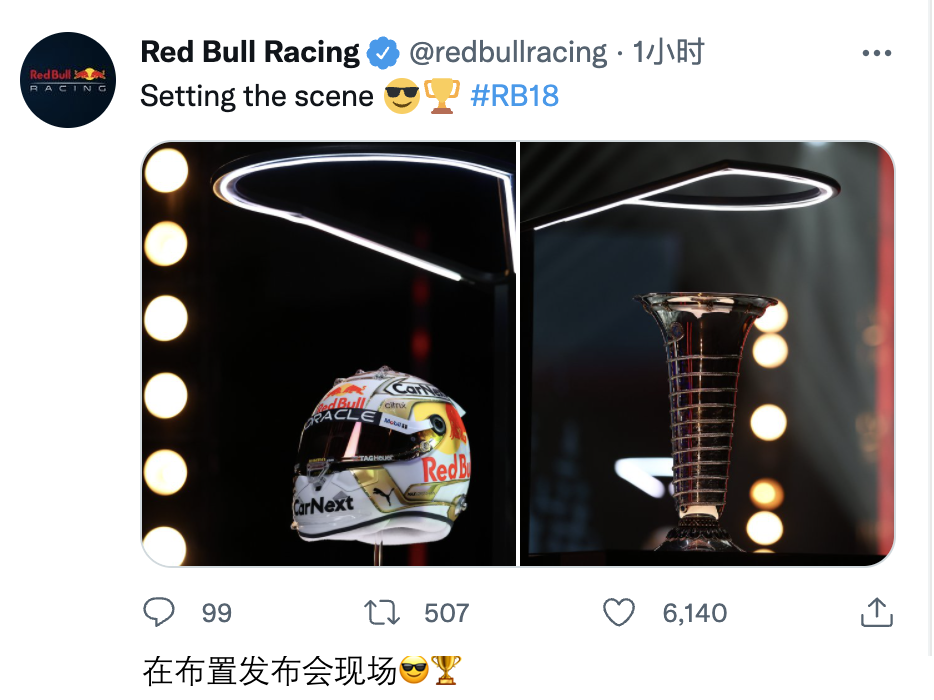Open the helmet photo on the left
The height and width of the screenshot is (700, 934).
(x=328, y=354)
